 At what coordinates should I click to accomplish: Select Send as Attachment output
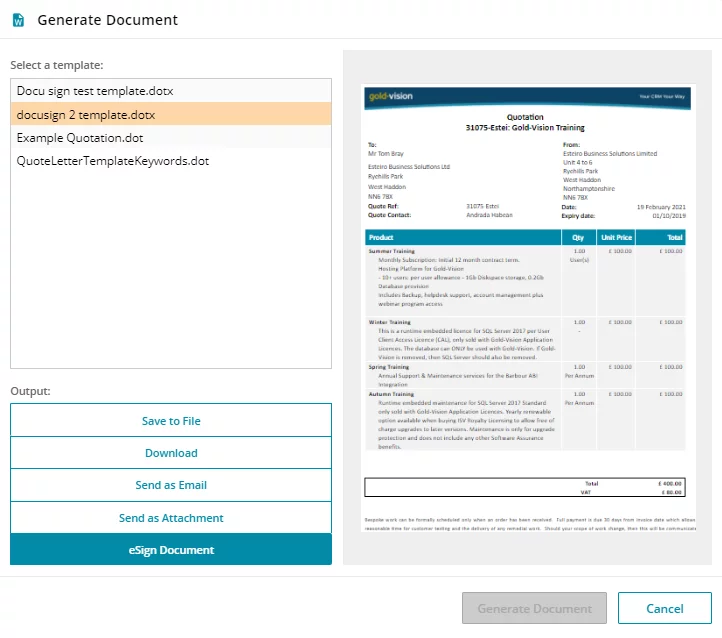pos(171,518)
